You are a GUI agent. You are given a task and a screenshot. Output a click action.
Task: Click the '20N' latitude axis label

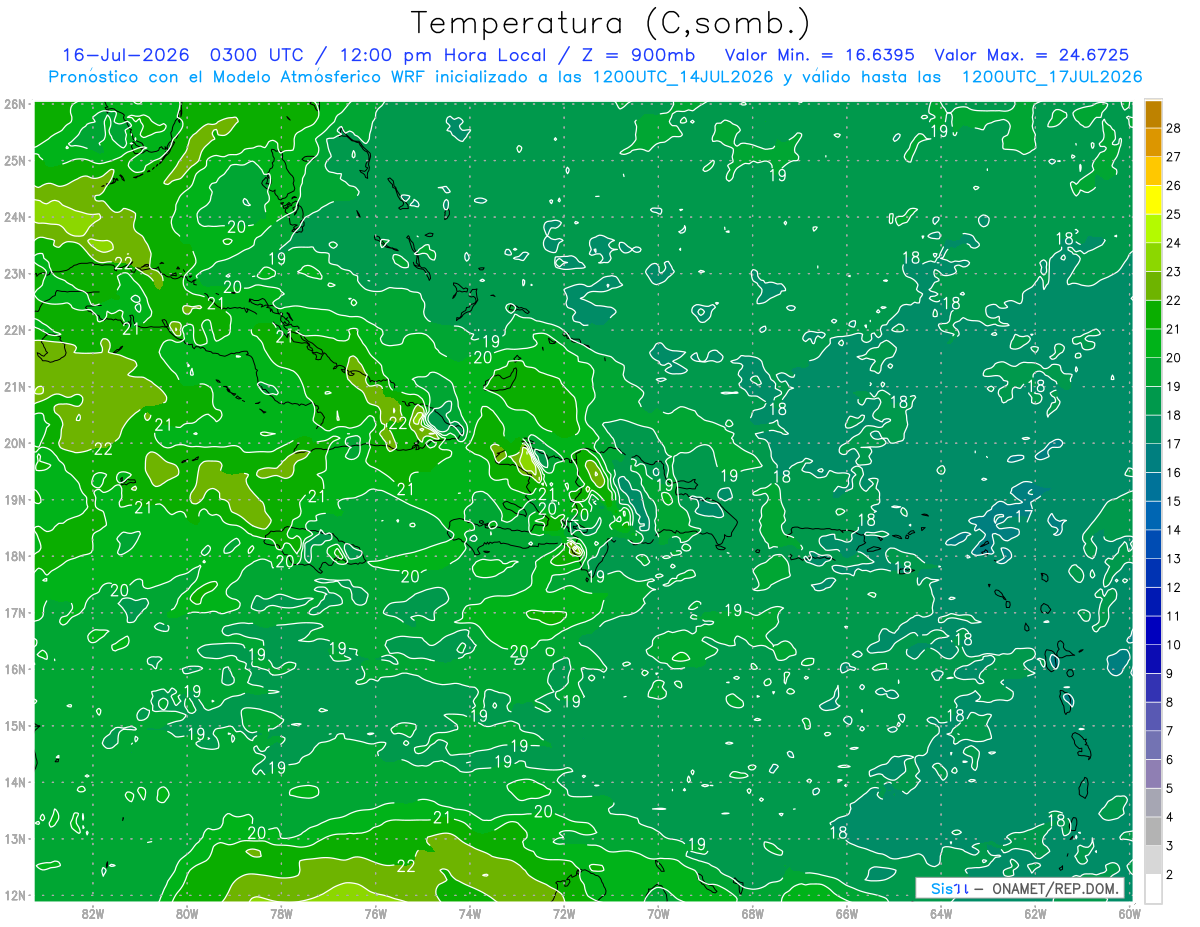point(15,443)
